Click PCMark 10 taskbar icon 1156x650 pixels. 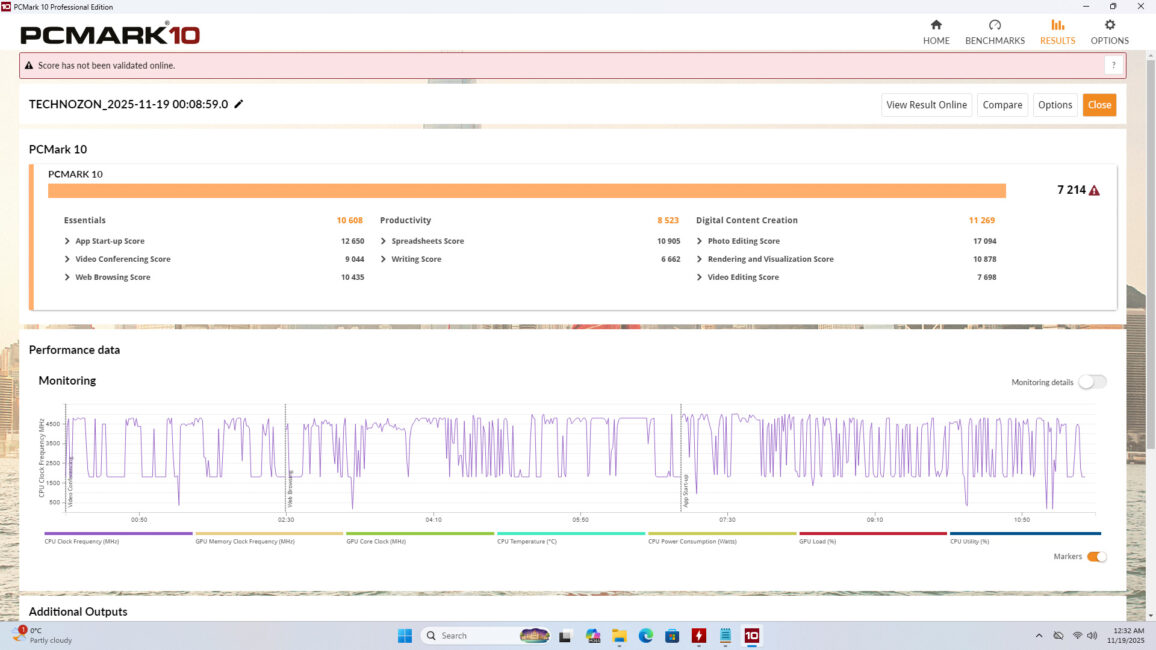pyautogui.click(x=751, y=636)
